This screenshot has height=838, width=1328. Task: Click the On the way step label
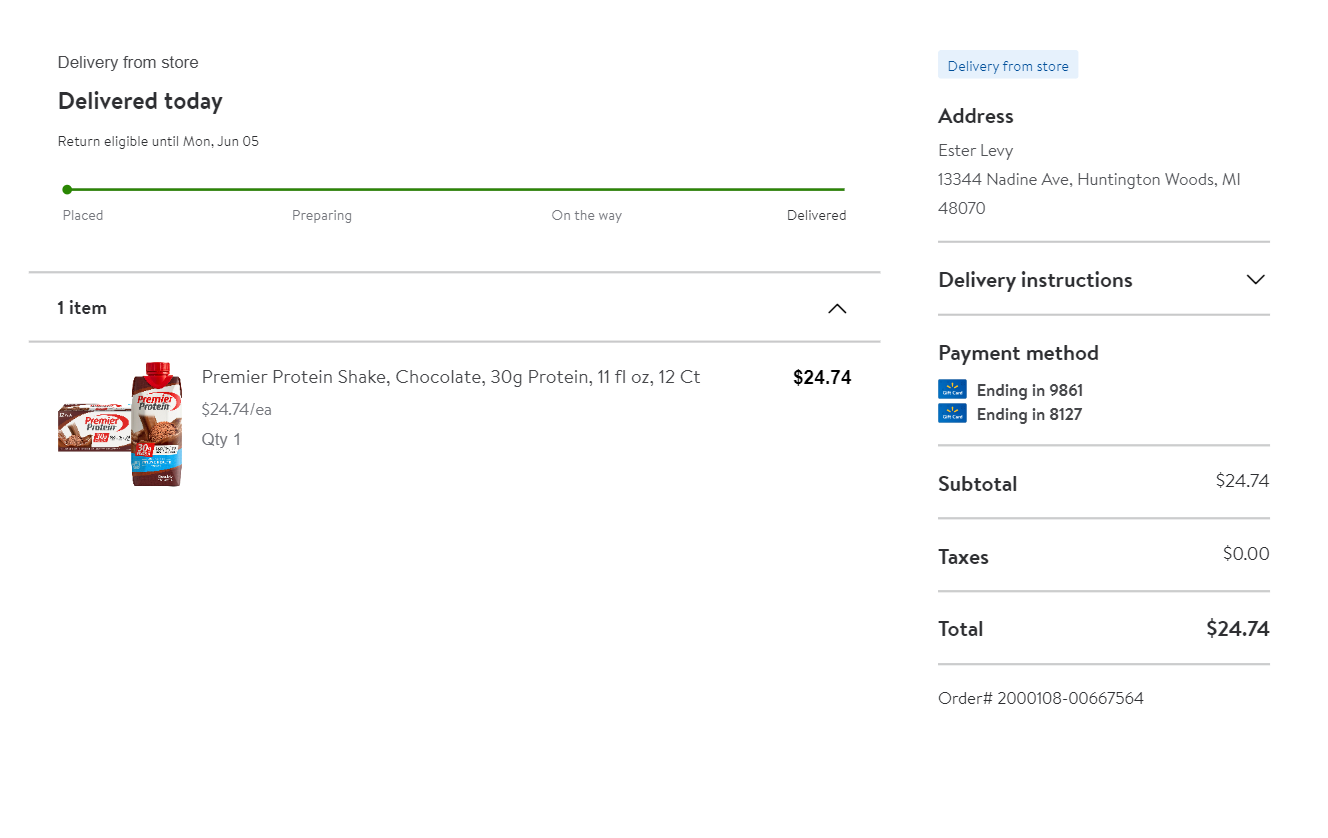[586, 215]
